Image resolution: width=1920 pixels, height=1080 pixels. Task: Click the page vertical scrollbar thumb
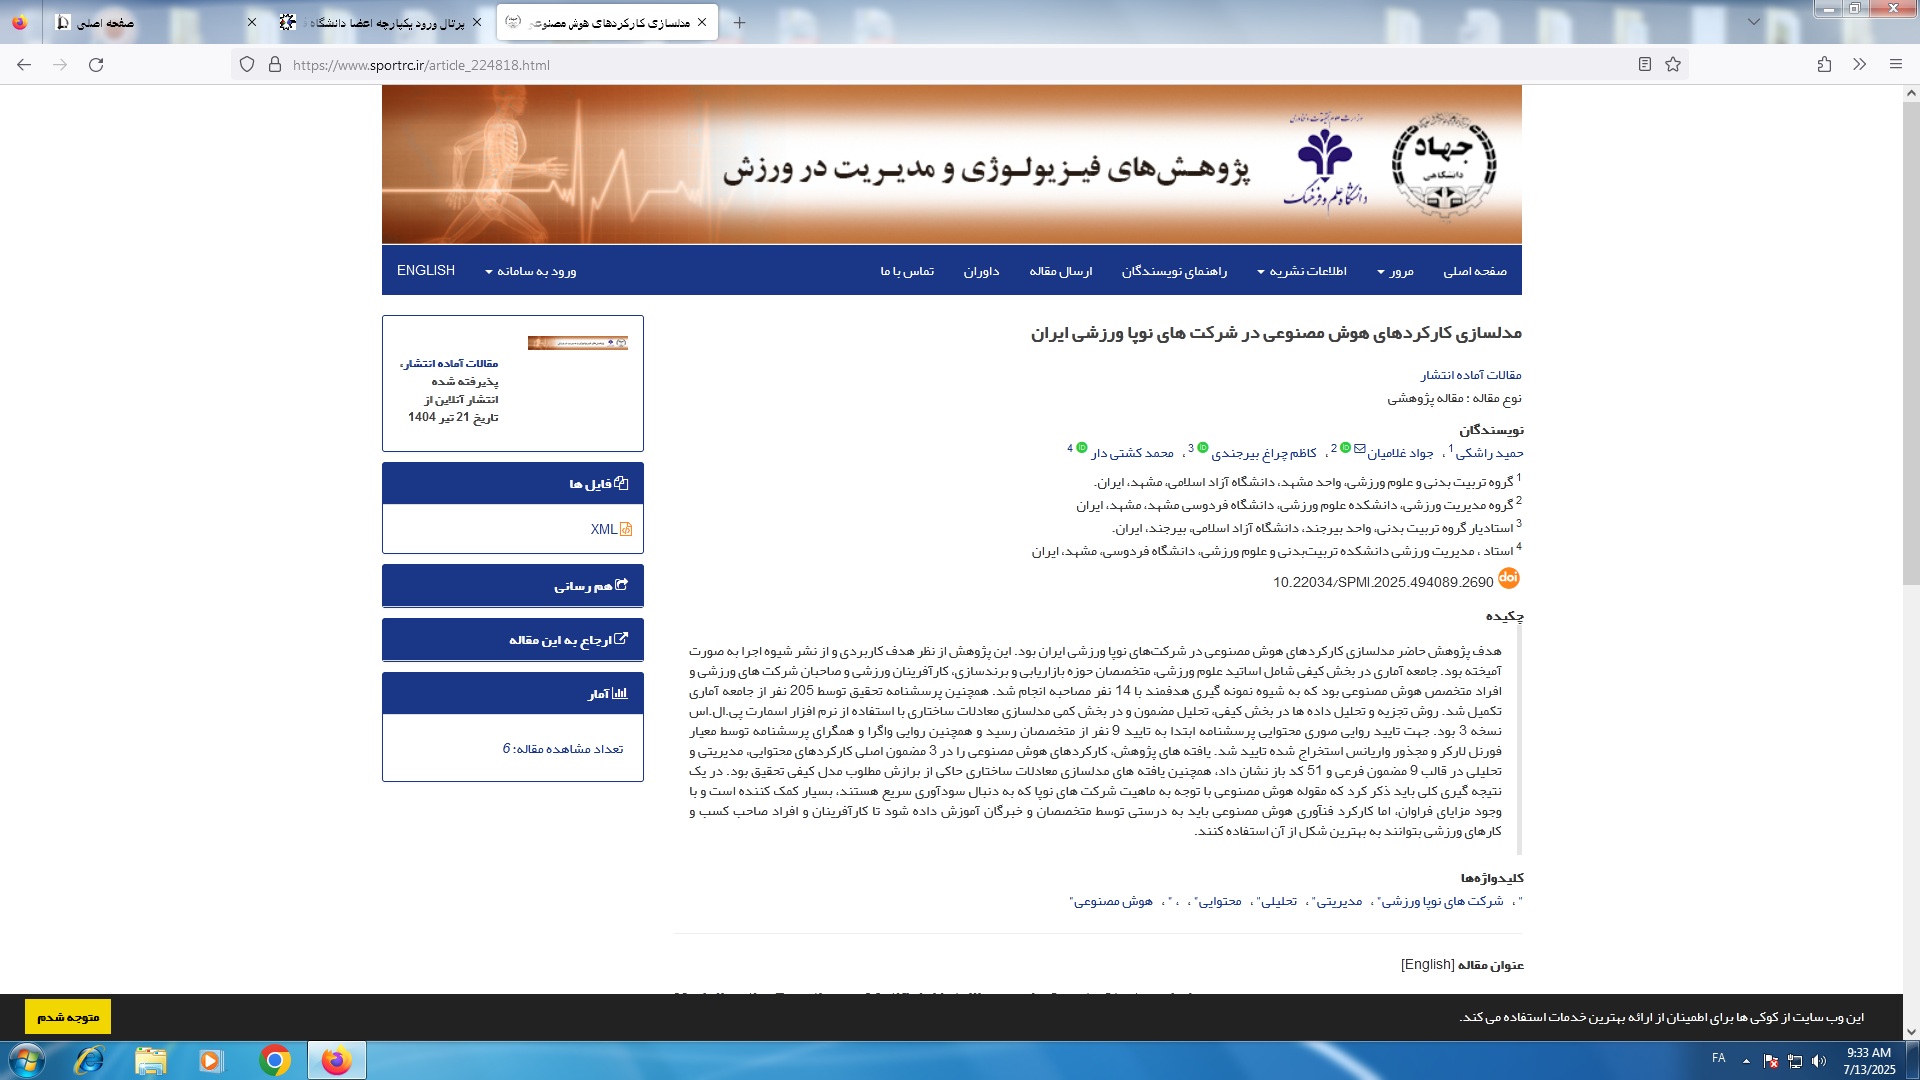tap(1911, 345)
